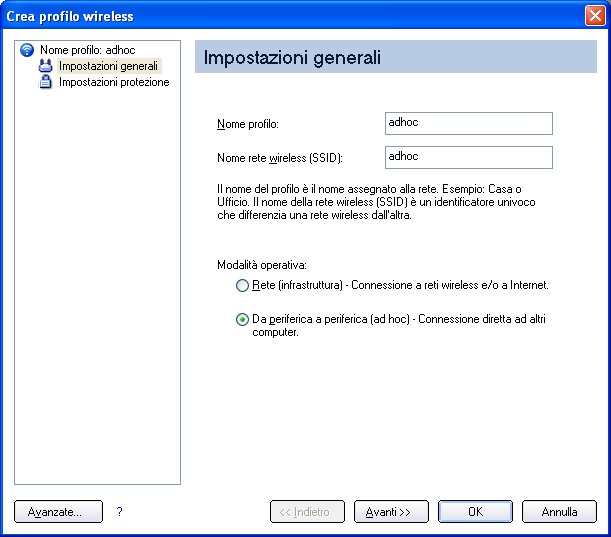Select the Nome profilo: adhoc tree root
The height and width of the screenshot is (537, 611).
click(x=88, y=50)
